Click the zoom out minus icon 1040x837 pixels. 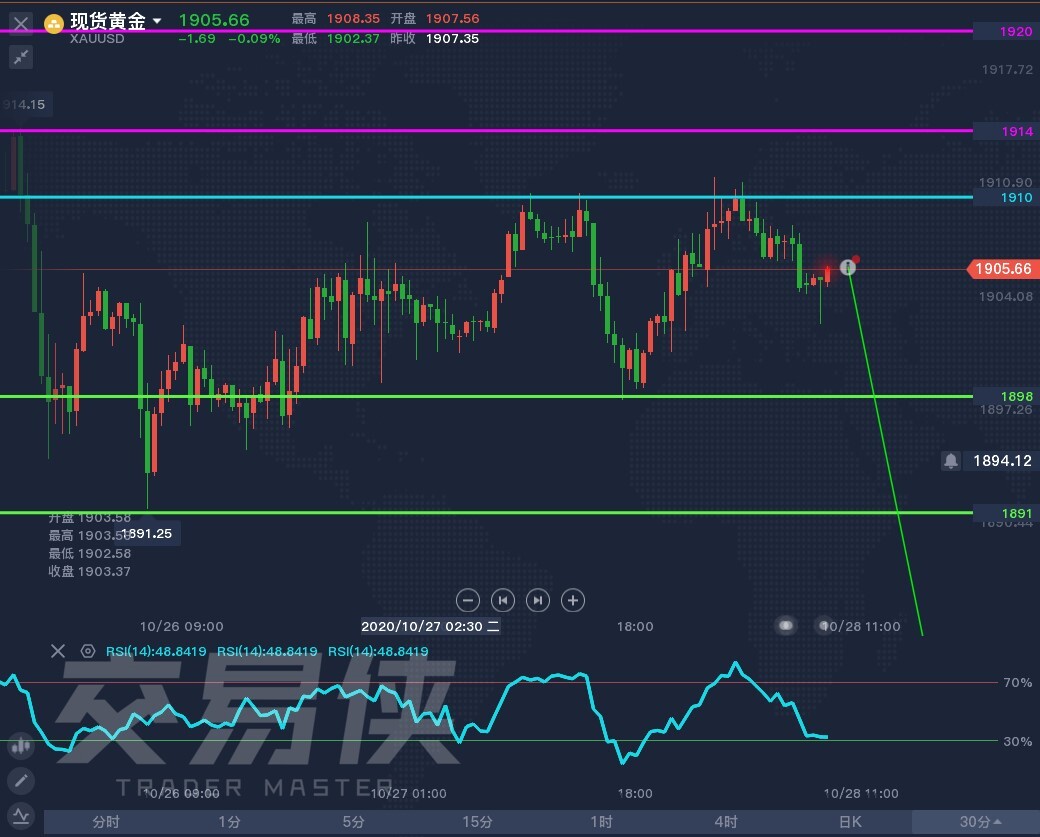468,600
